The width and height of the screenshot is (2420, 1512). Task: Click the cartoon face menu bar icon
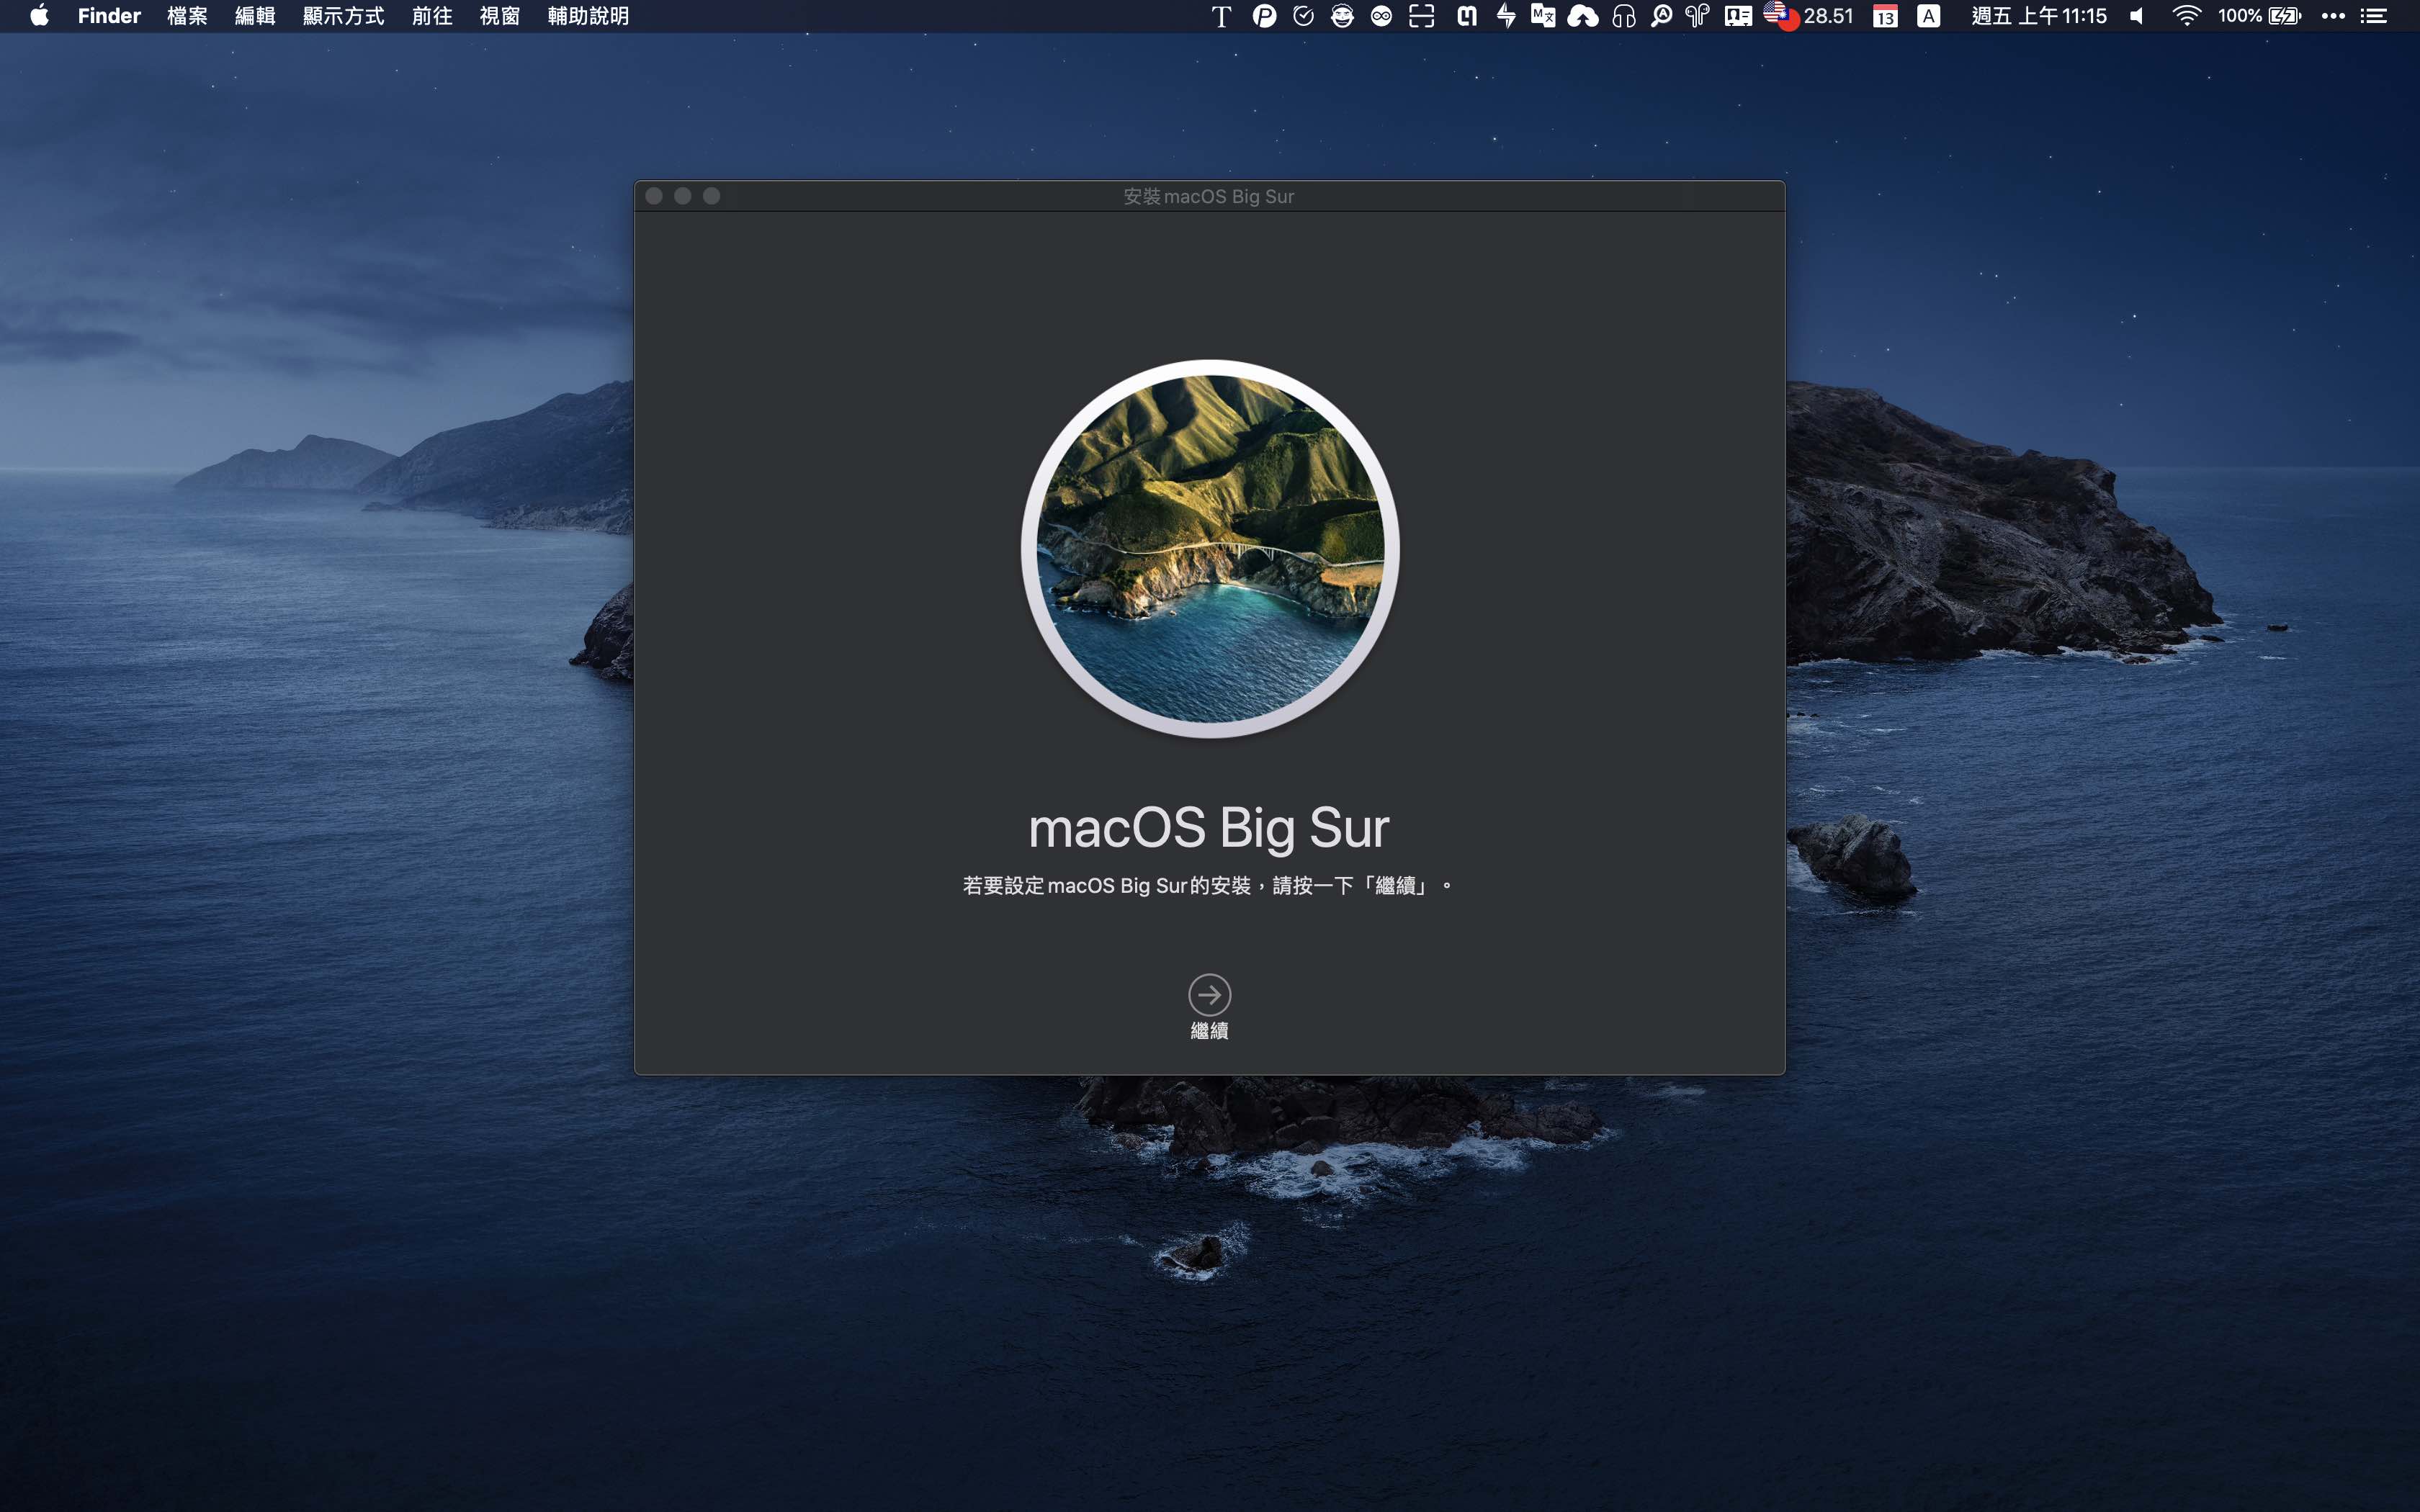(x=1342, y=16)
